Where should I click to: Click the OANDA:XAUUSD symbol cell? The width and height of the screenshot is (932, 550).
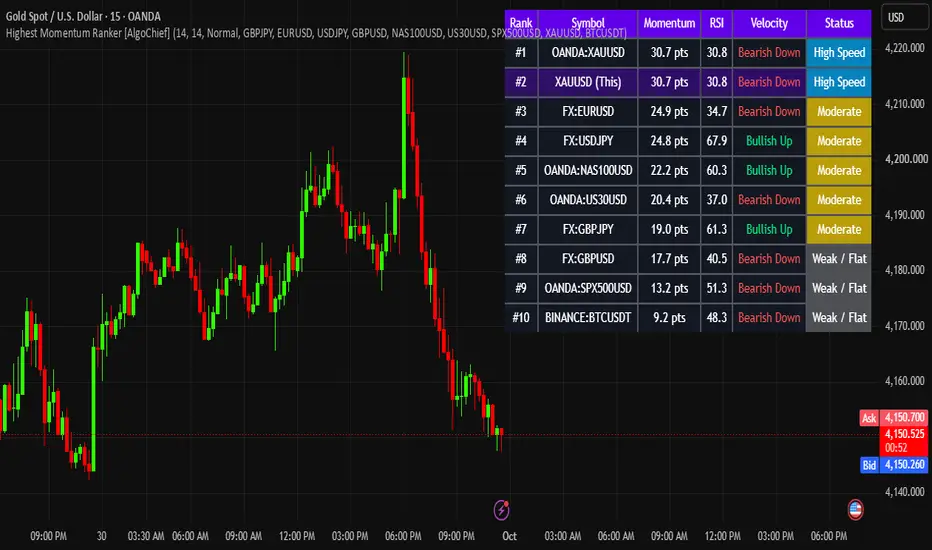[x=588, y=52]
